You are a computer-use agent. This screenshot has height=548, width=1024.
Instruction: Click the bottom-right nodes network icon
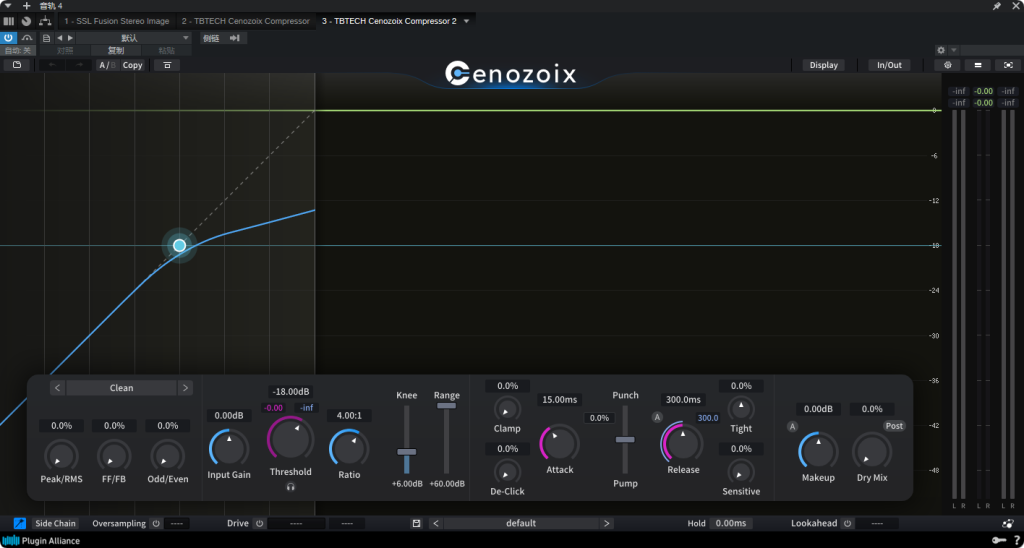[1008, 523]
